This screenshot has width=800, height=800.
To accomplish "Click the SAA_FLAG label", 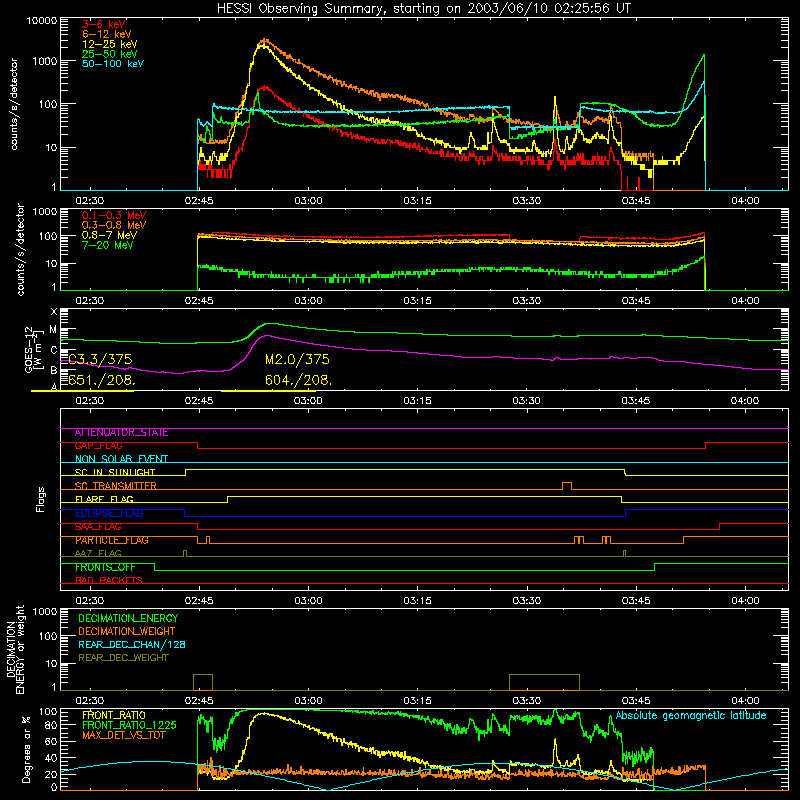I will [x=98, y=527].
